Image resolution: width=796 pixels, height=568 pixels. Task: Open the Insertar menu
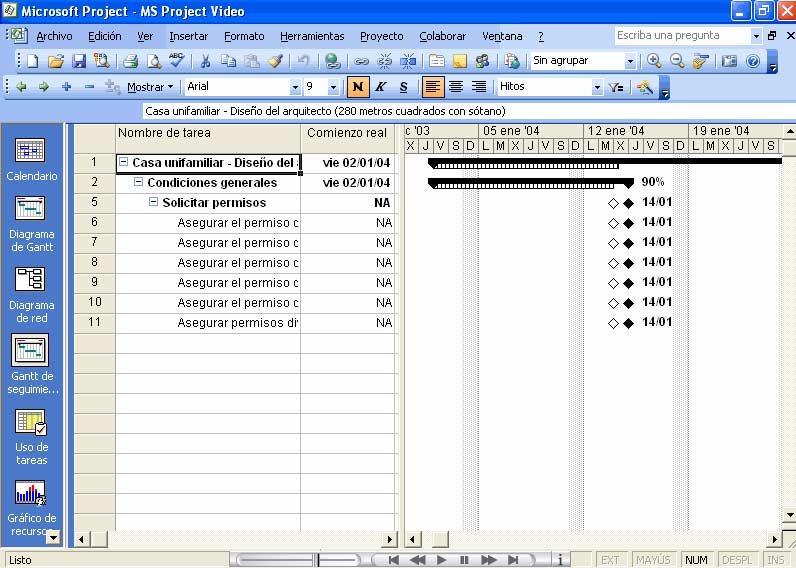tap(189, 36)
